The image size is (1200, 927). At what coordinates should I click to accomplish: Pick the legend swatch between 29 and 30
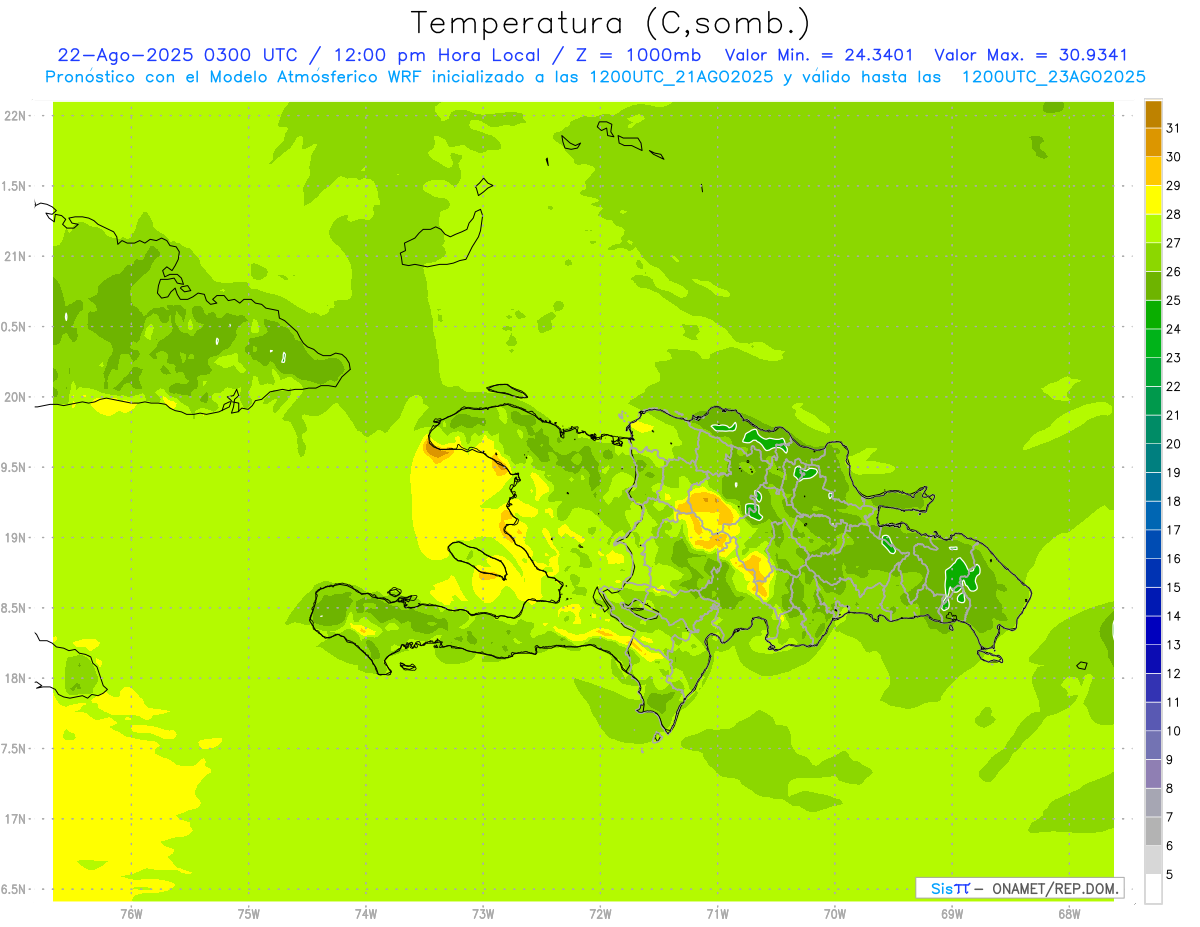(1153, 171)
